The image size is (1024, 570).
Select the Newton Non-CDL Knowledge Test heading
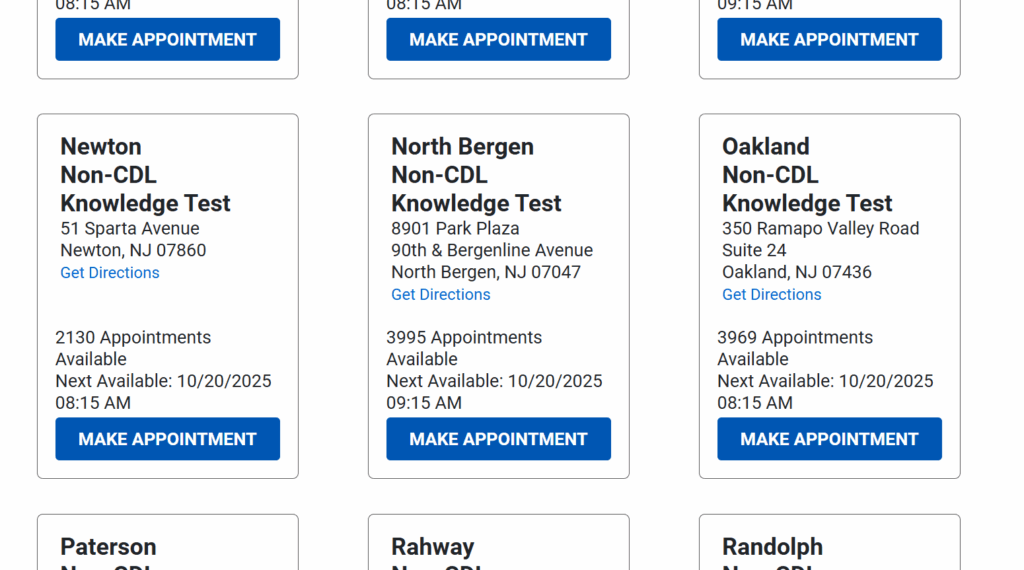pyautogui.click(x=145, y=175)
